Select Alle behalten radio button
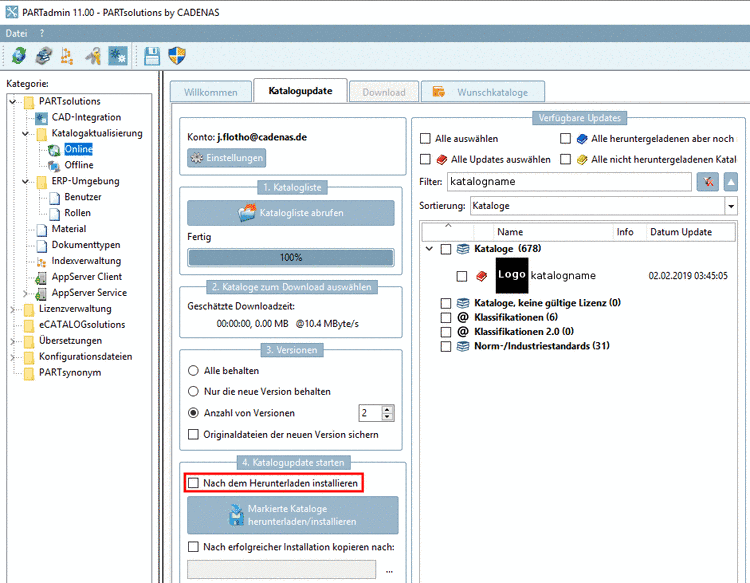 [193, 371]
